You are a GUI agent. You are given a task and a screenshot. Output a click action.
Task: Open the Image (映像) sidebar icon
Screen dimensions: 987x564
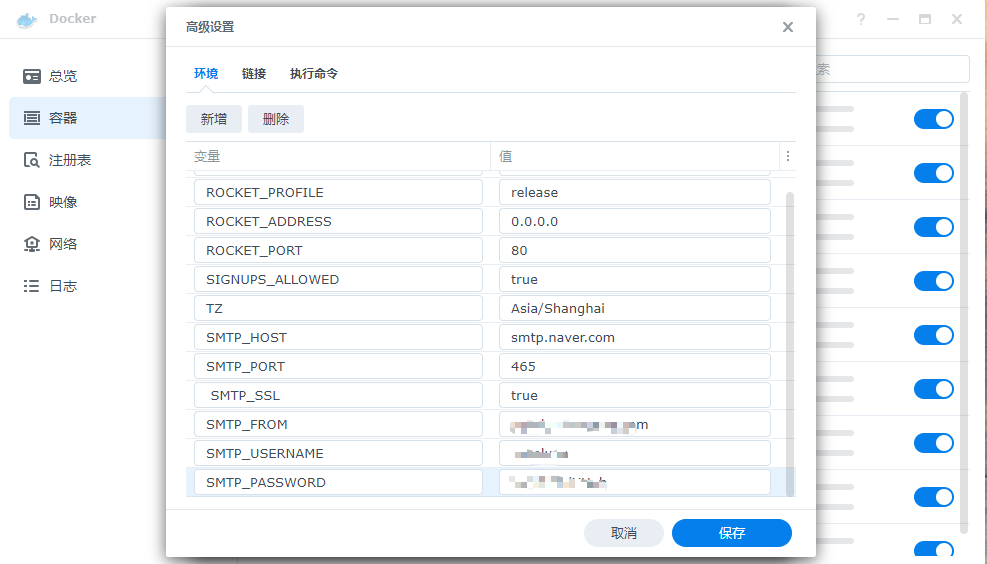32,202
